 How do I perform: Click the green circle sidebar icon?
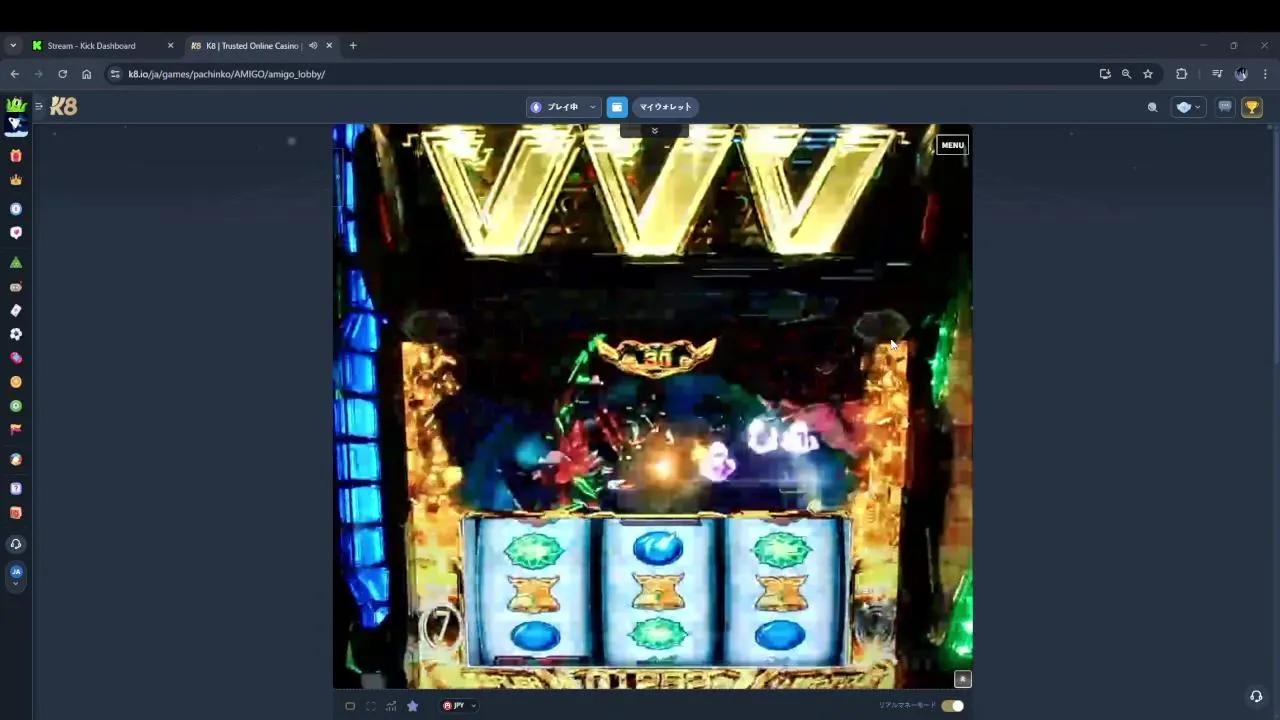(15, 406)
